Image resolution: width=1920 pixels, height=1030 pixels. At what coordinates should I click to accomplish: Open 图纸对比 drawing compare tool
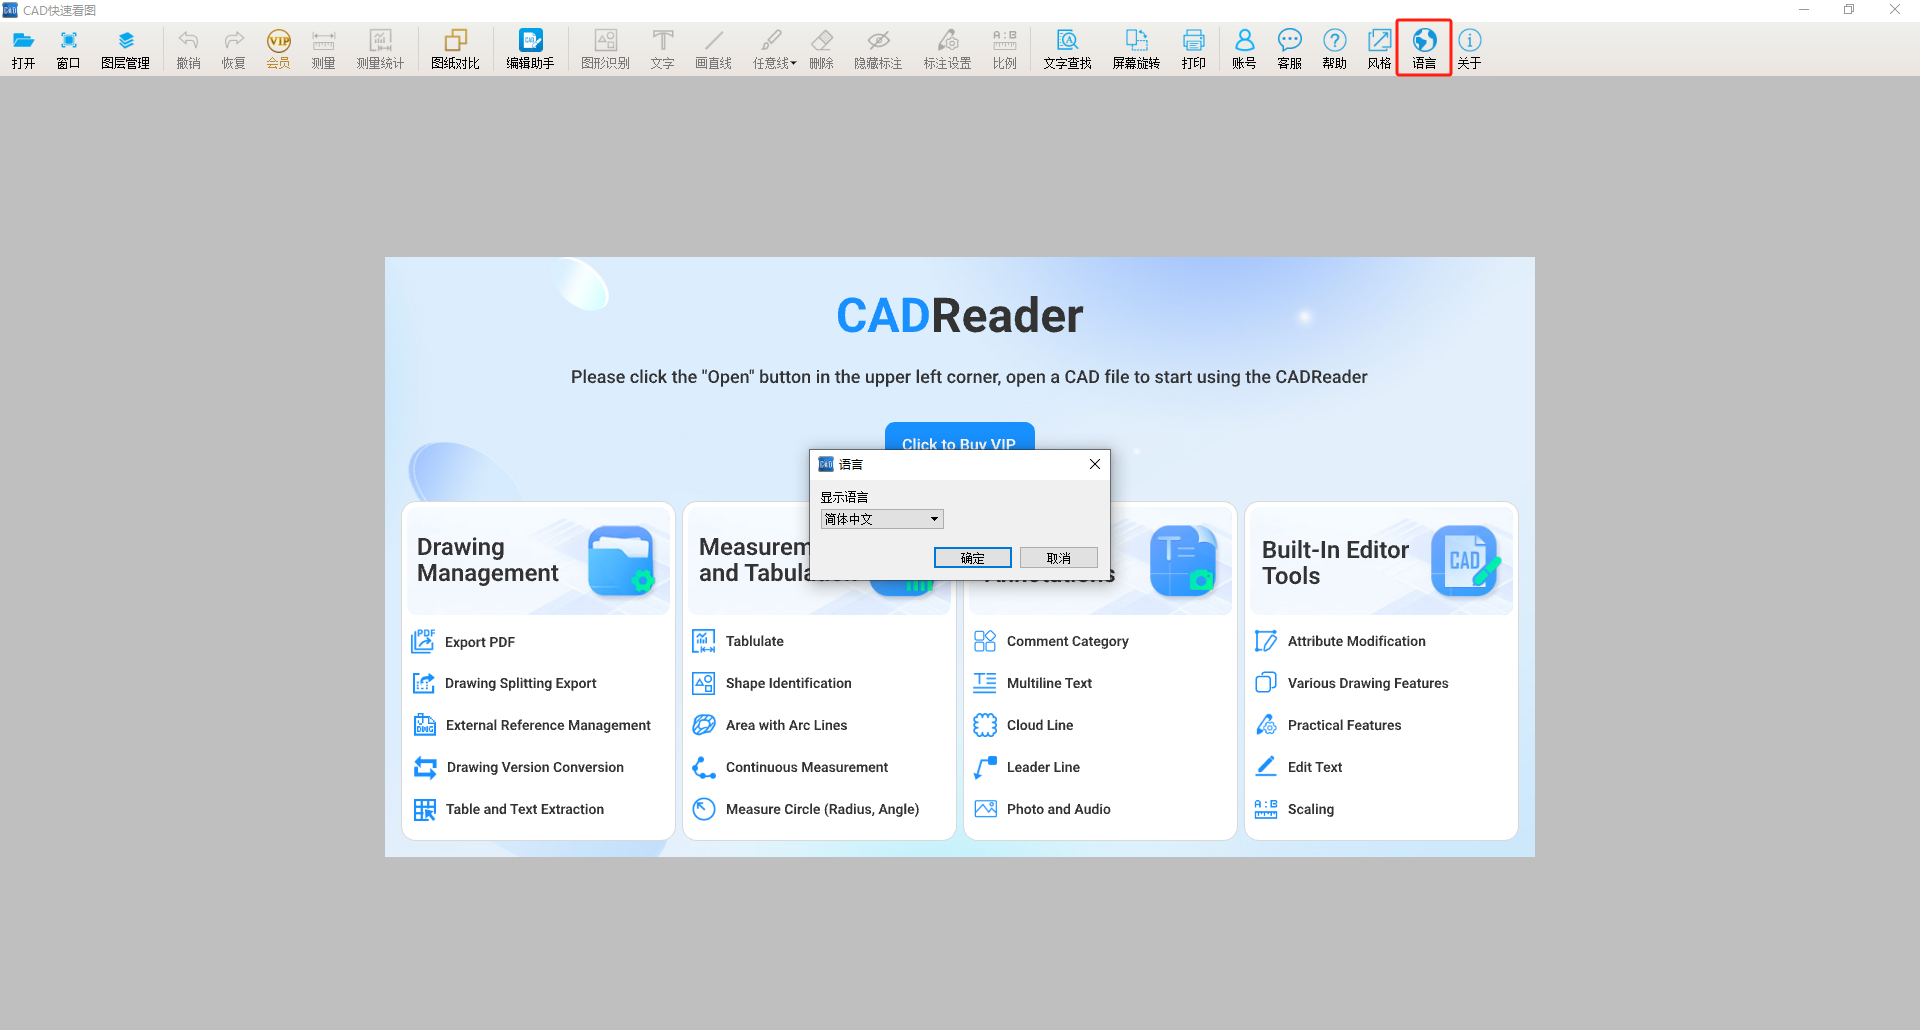point(455,48)
